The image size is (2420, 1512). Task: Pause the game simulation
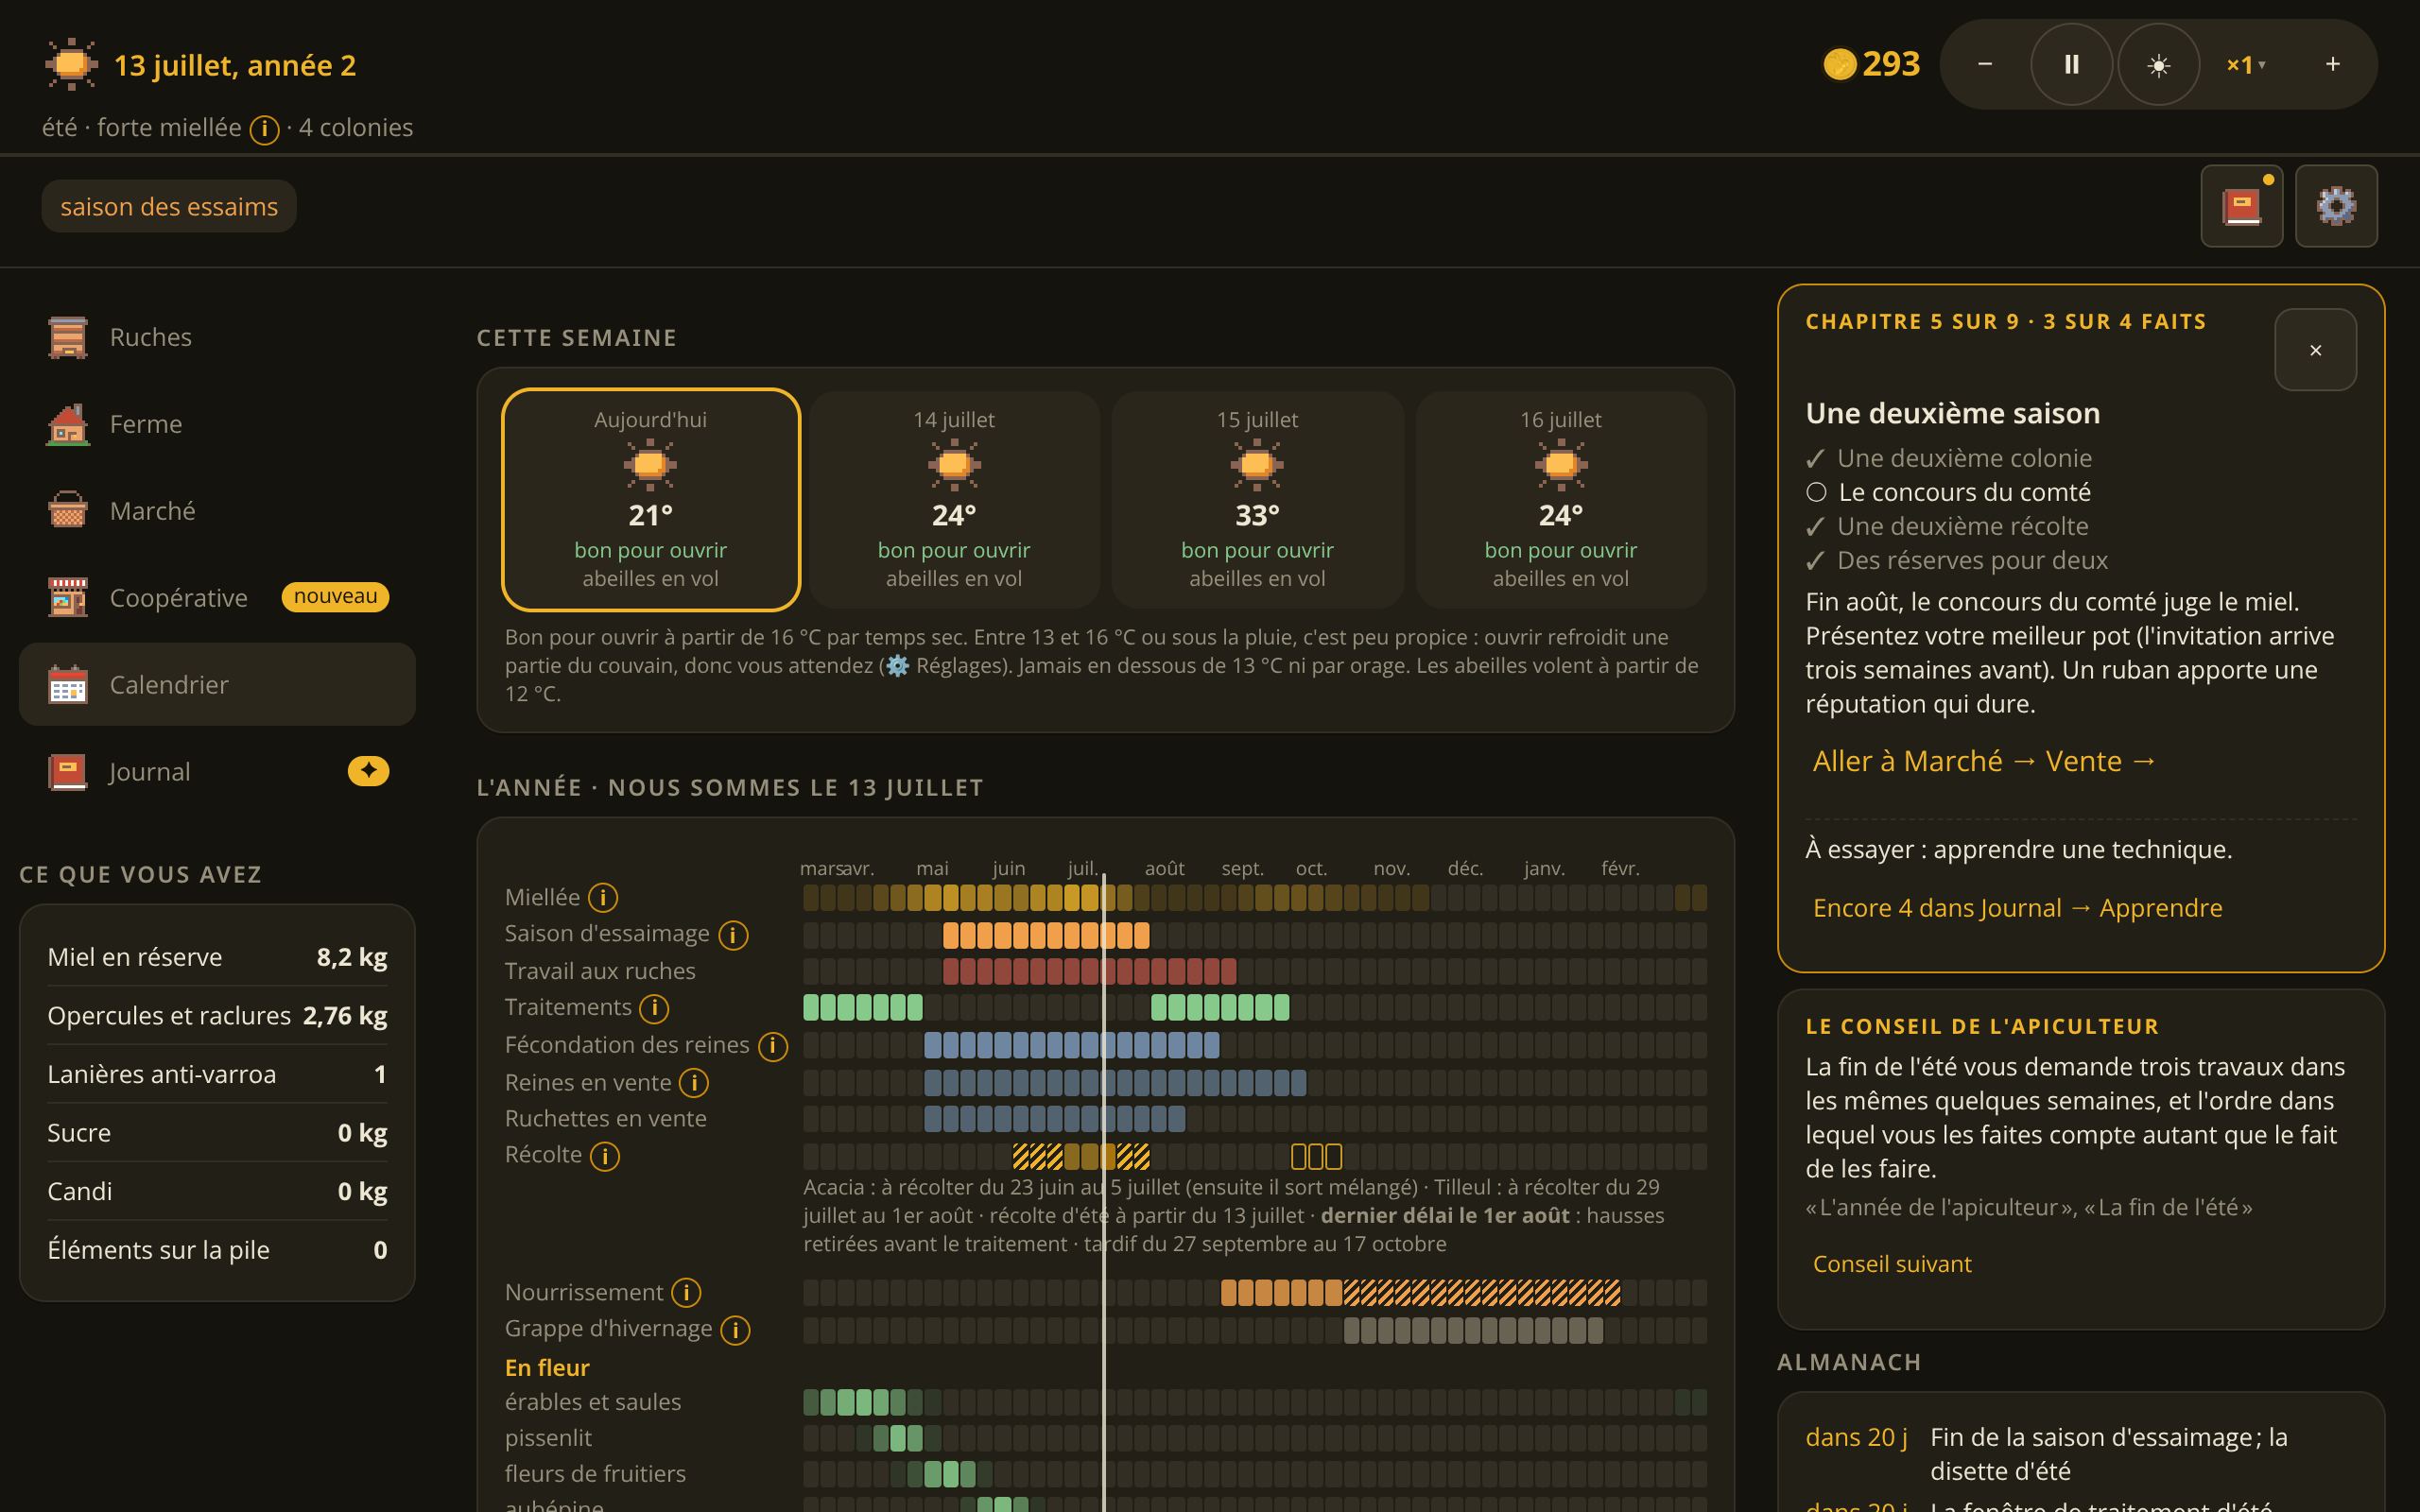tap(2071, 64)
